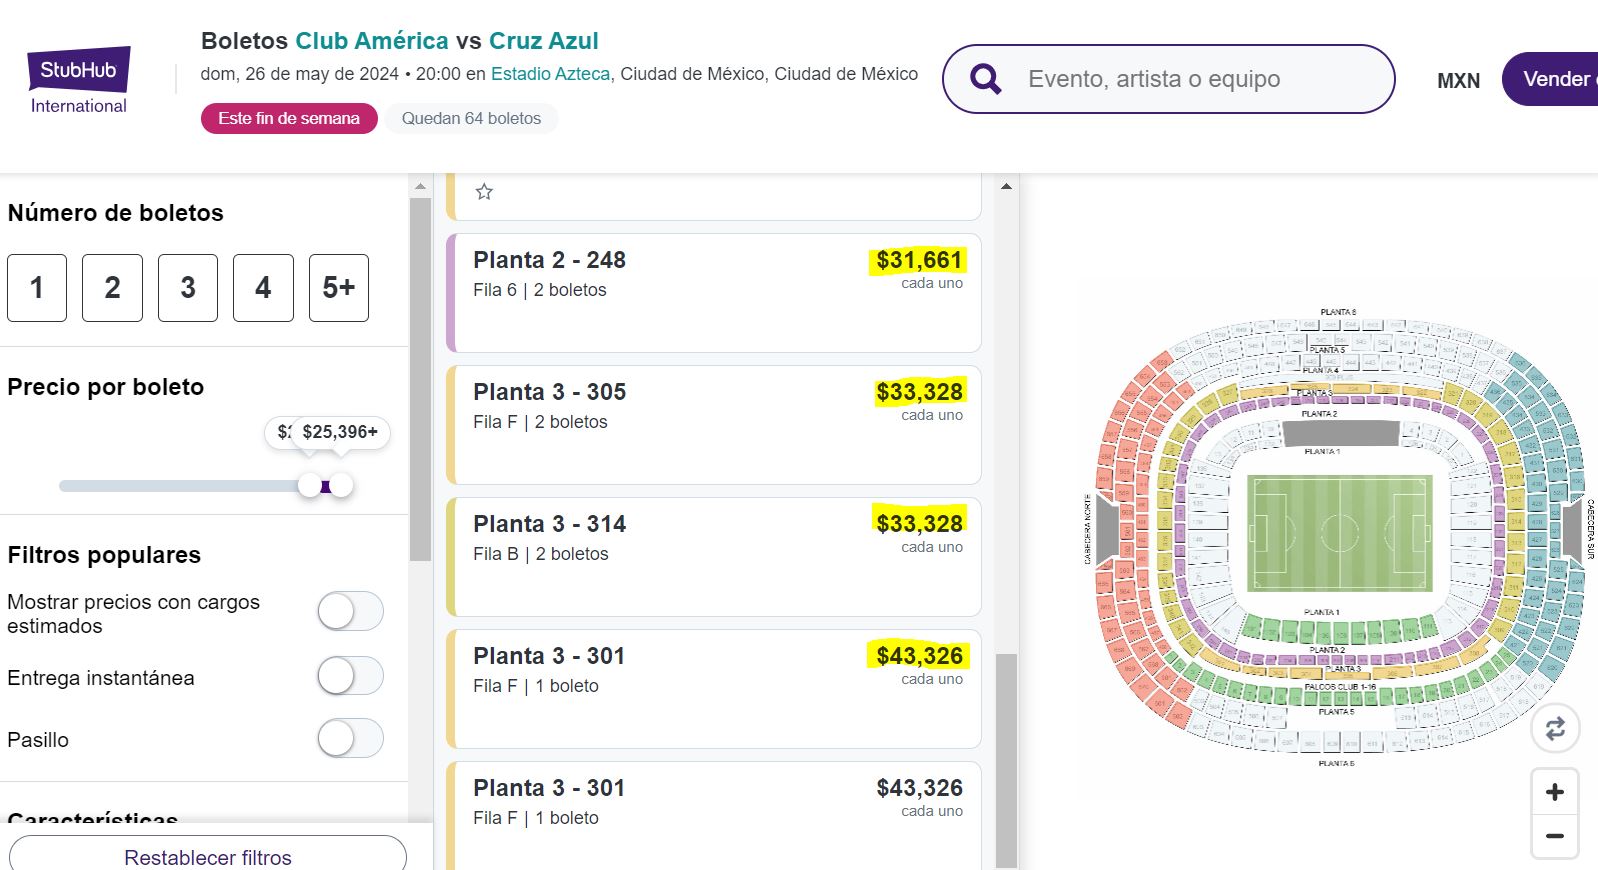Enable Mostrar precios con cargos estimados toggle
Viewport: 1598px width, 870px height.
pyautogui.click(x=350, y=611)
